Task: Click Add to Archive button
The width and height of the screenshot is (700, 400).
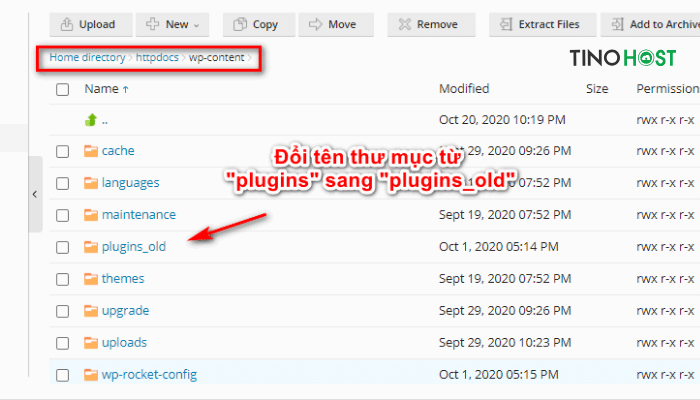Action: [x=650, y=24]
